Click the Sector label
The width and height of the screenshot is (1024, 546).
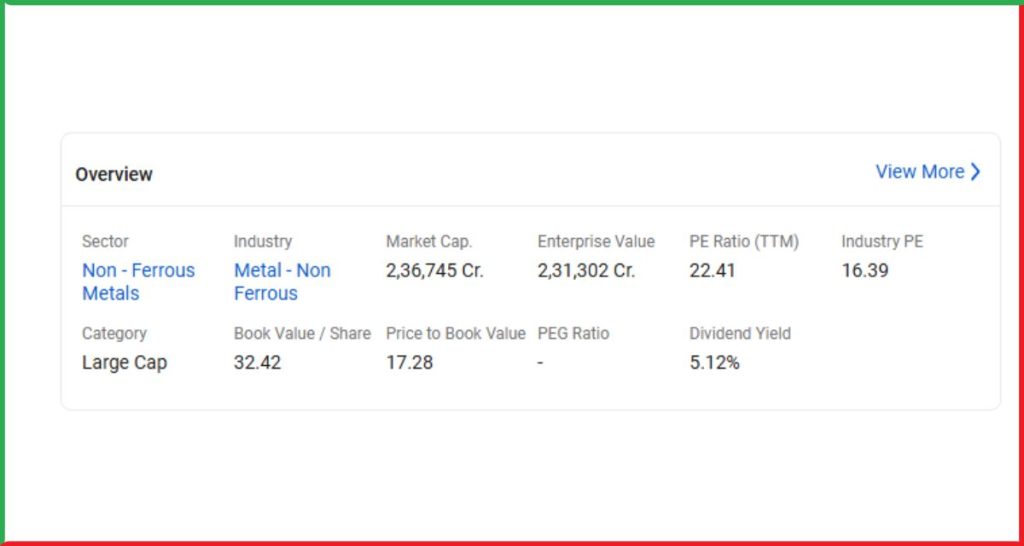105,242
